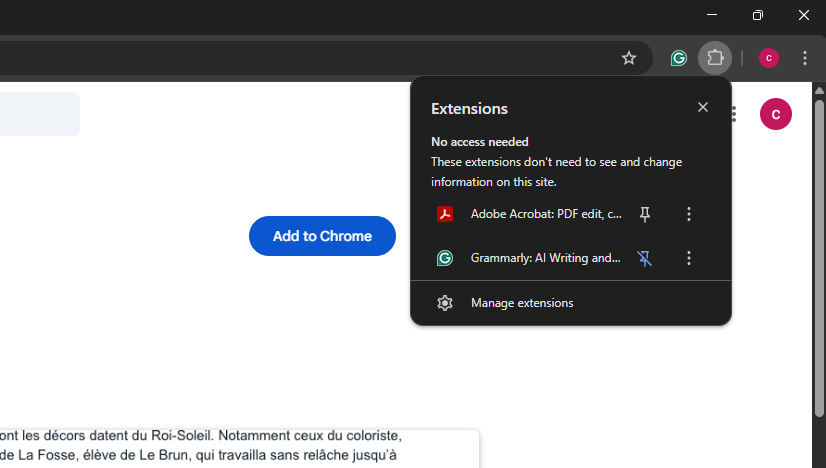Screen dimensions: 826x468
Task: Select the Adobe Acrobat: PDF edit entry
Action: [546, 214]
